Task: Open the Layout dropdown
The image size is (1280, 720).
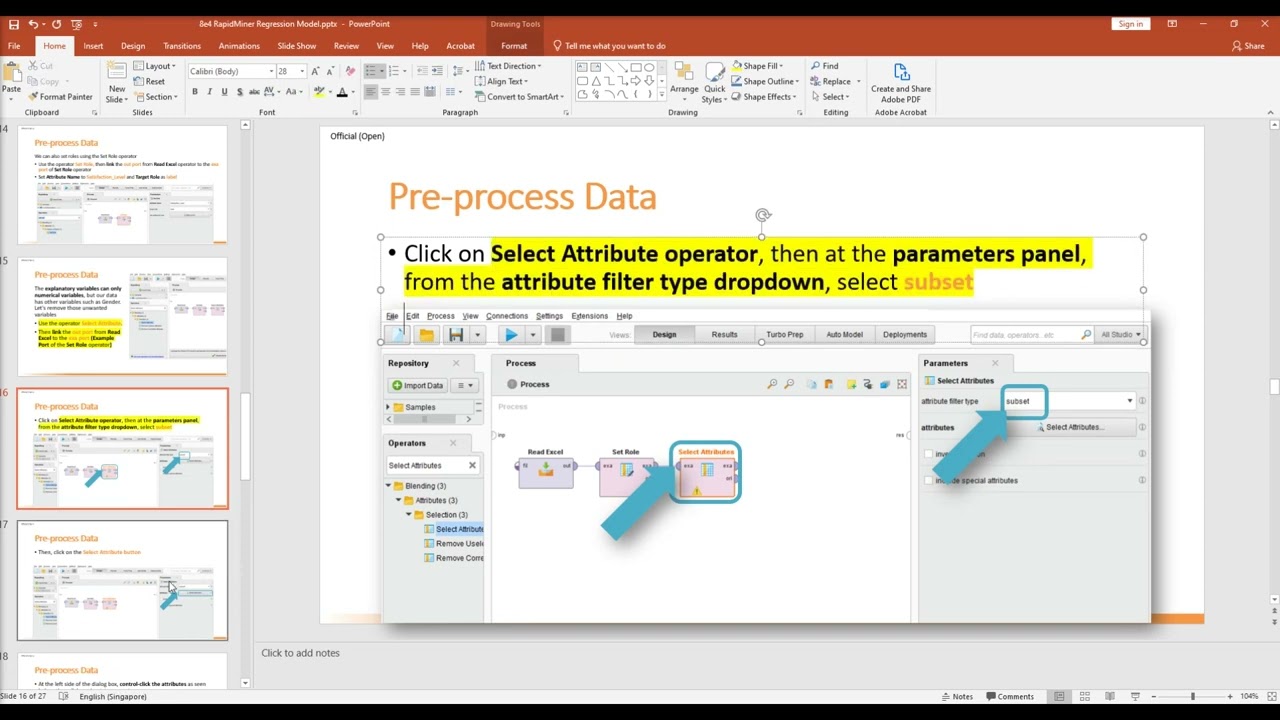Action: [155, 66]
